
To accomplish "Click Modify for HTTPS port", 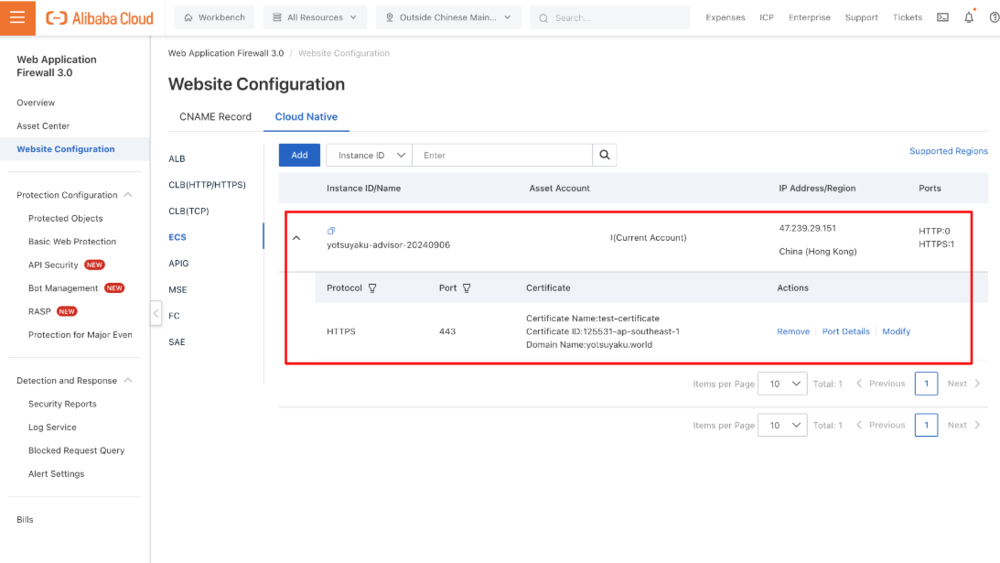I will [x=896, y=332].
